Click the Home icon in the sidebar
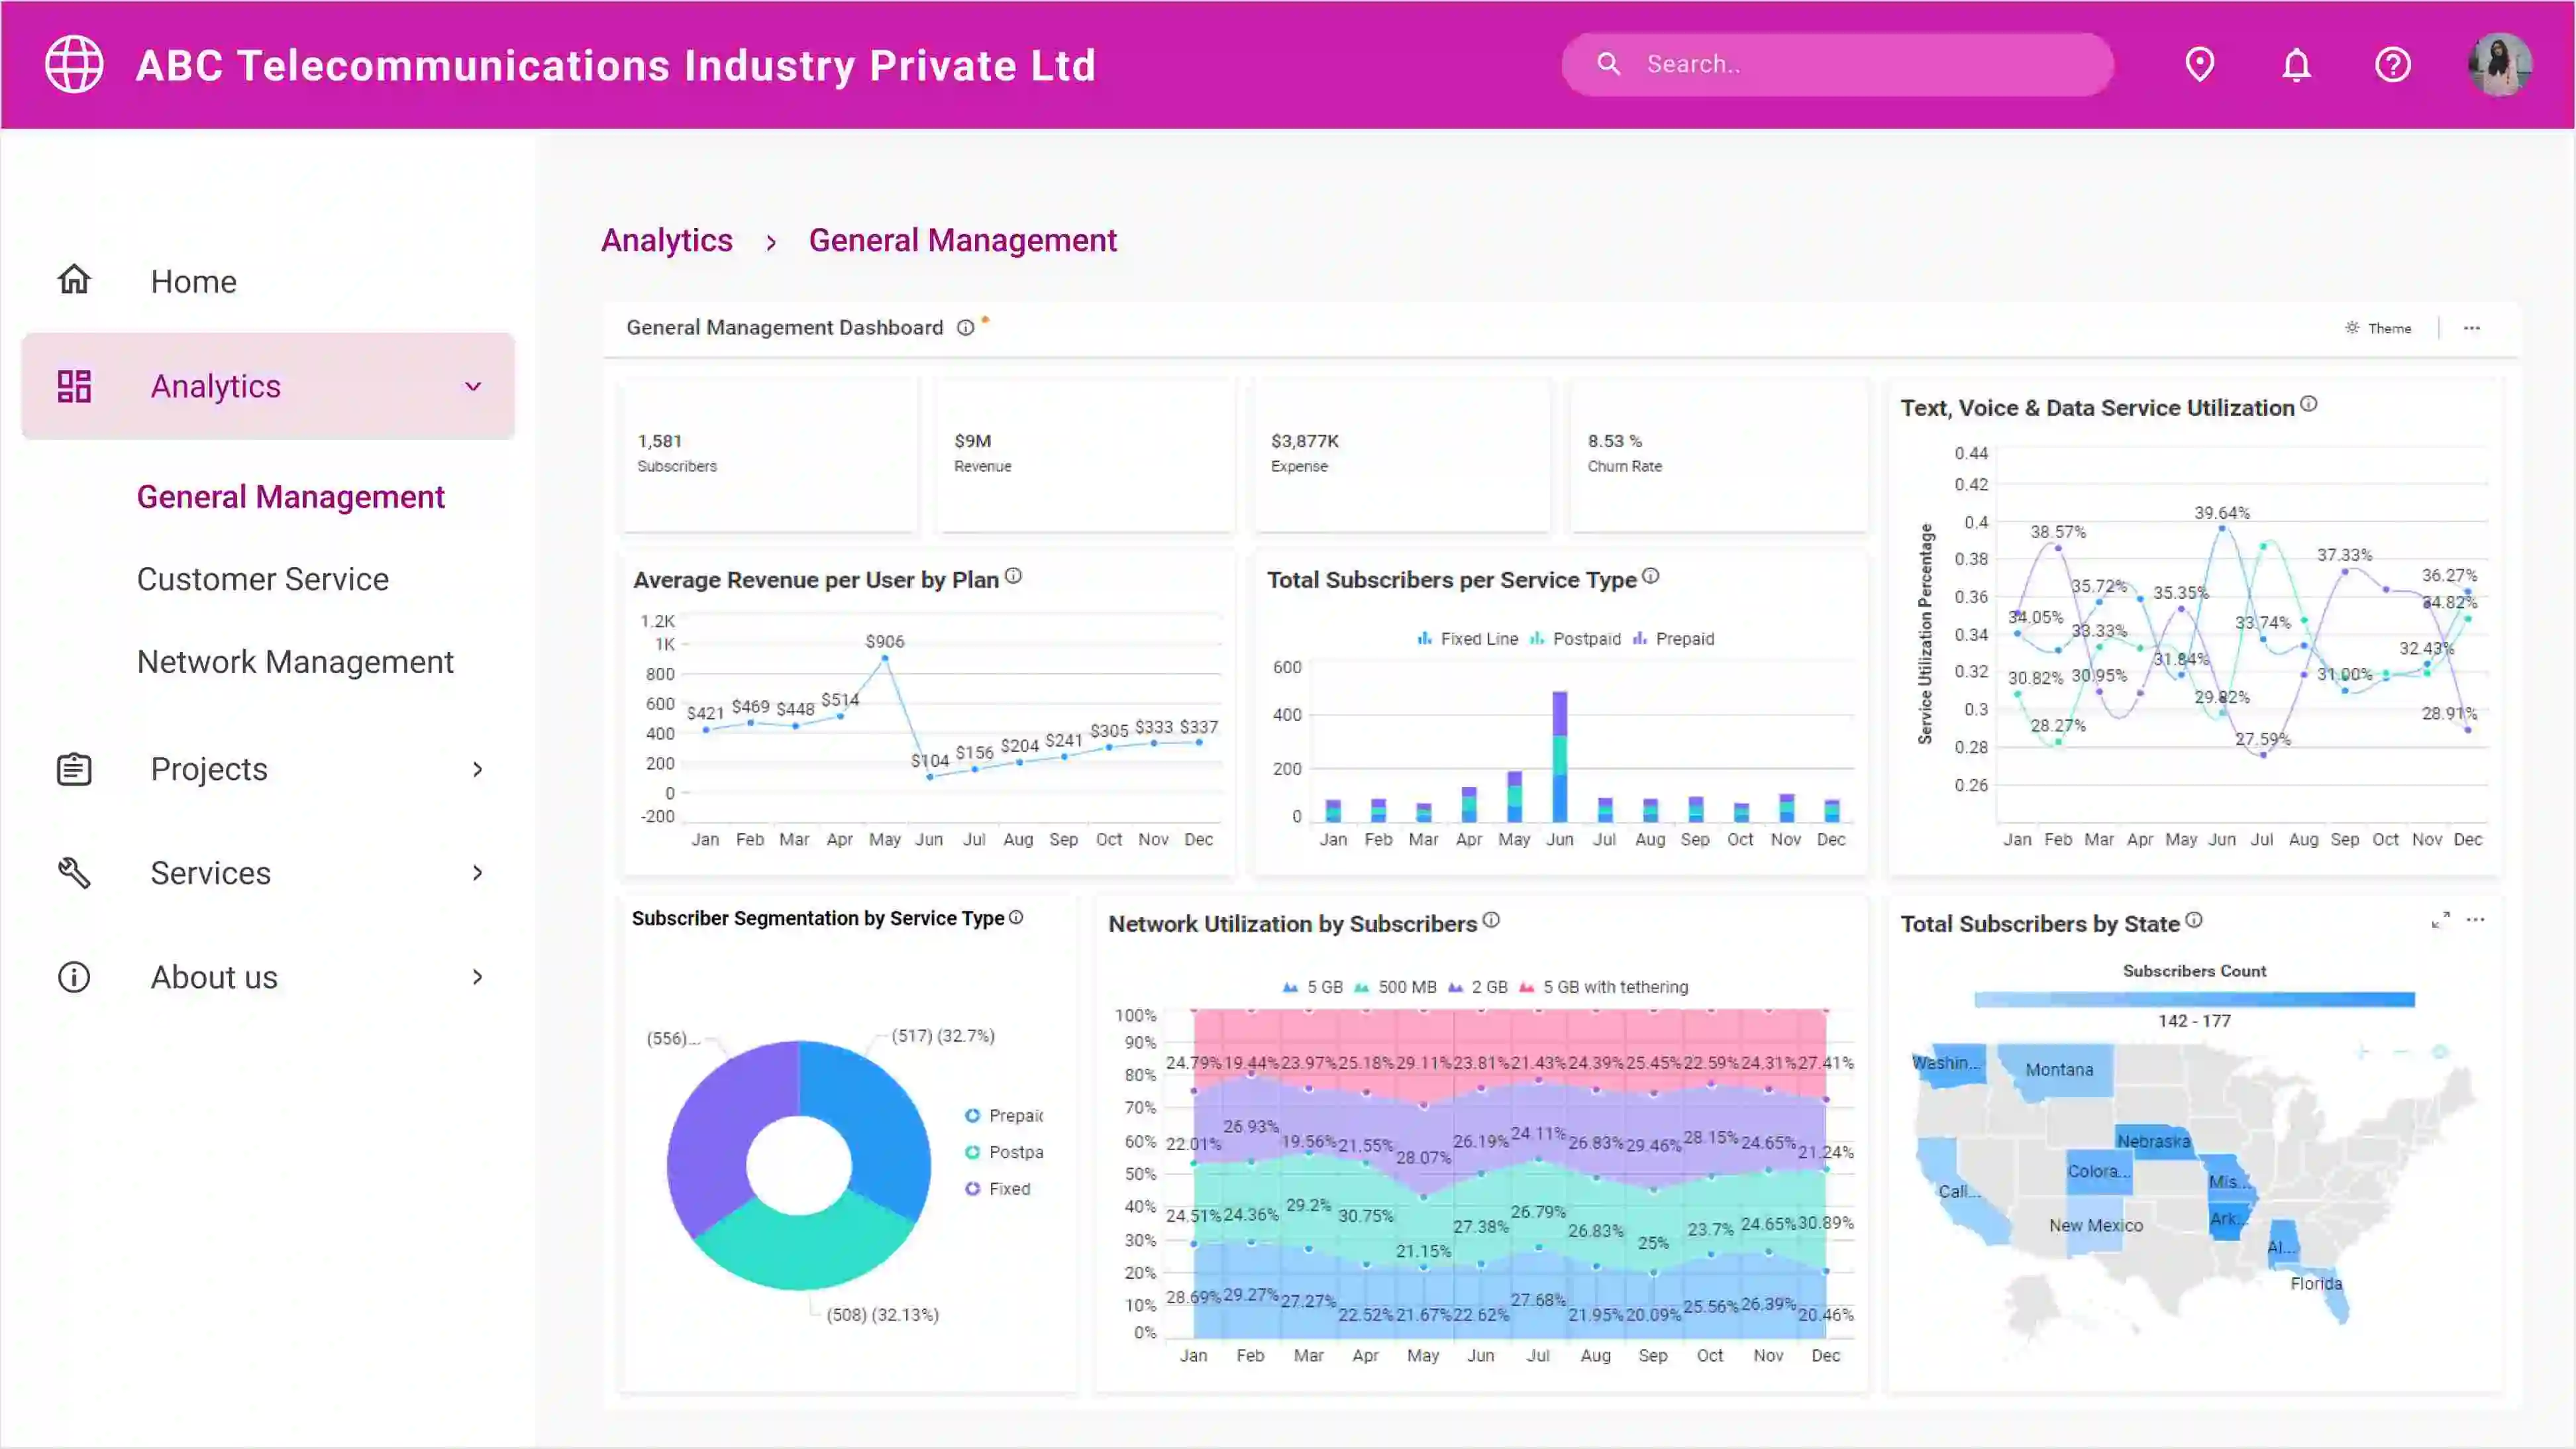 click(73, 278)
